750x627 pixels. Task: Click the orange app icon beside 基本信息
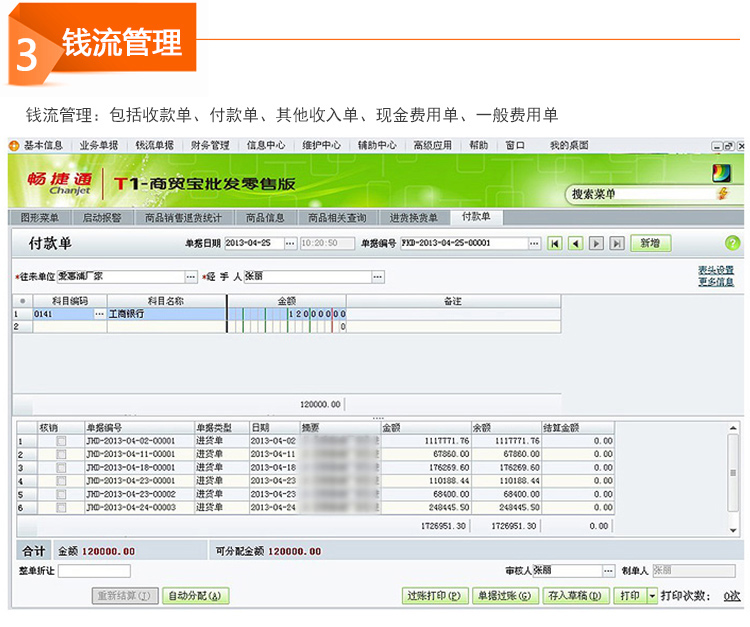tap(14, 145)
